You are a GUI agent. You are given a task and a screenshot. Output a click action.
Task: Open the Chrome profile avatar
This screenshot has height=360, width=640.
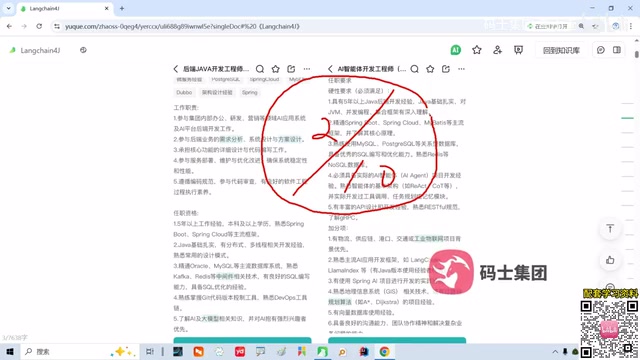click(x=616, y=26)
